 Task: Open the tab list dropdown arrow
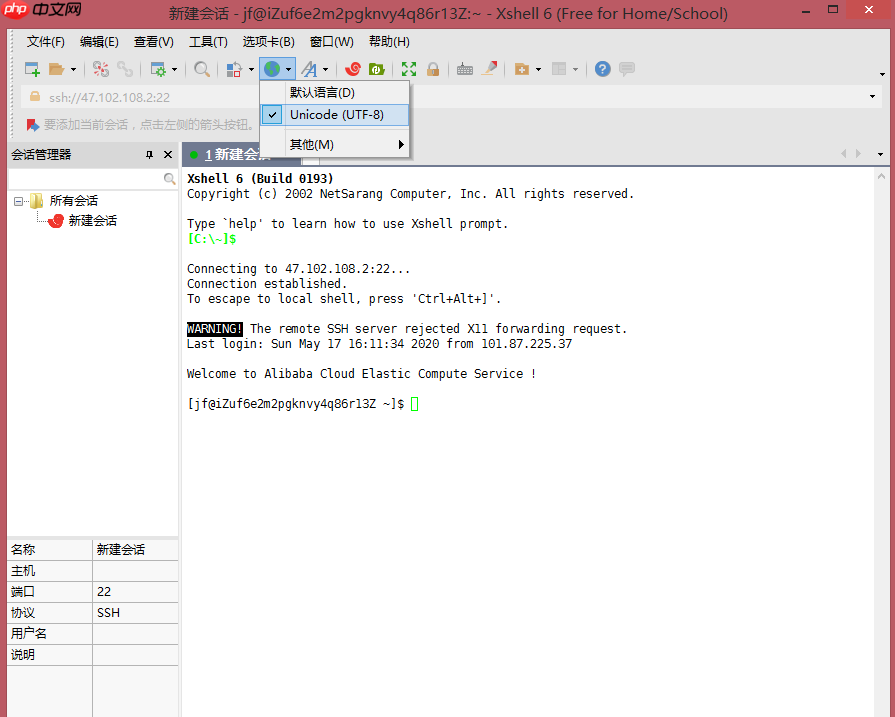pyautogui.click(x=880, y=154)
